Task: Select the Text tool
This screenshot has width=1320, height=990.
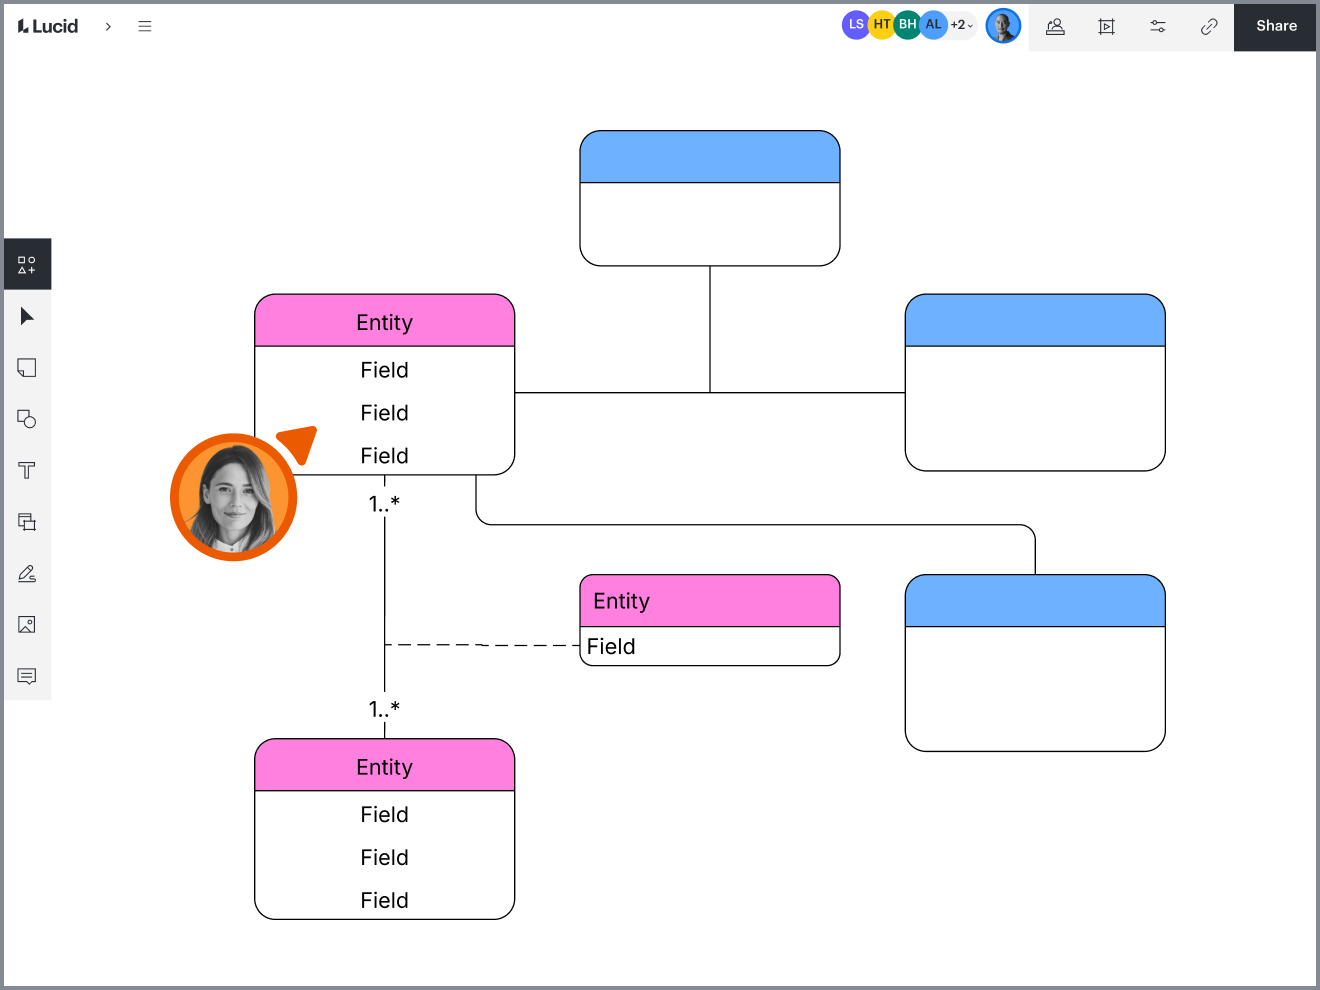Action: click(27, 470)
